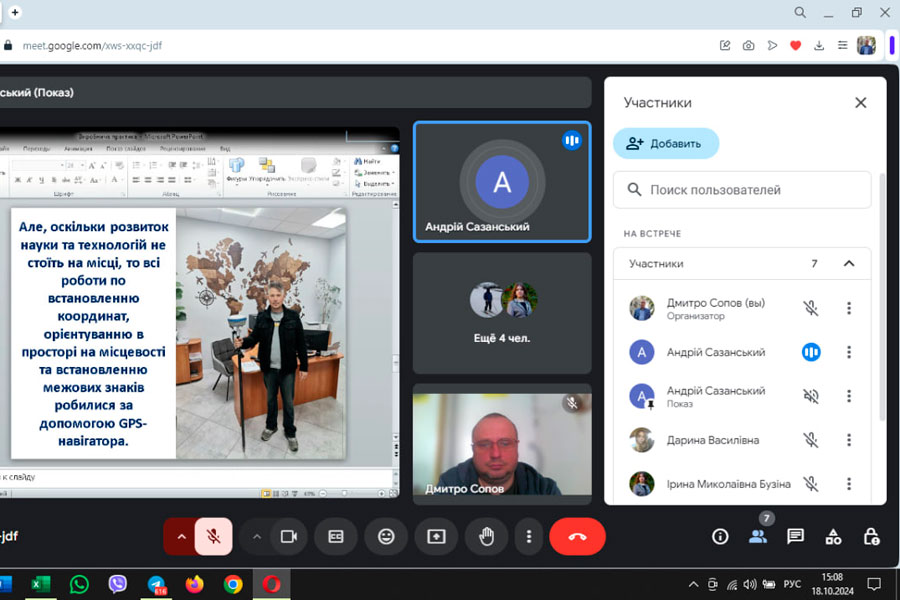Toggle closed captions button

pos(336,536)
